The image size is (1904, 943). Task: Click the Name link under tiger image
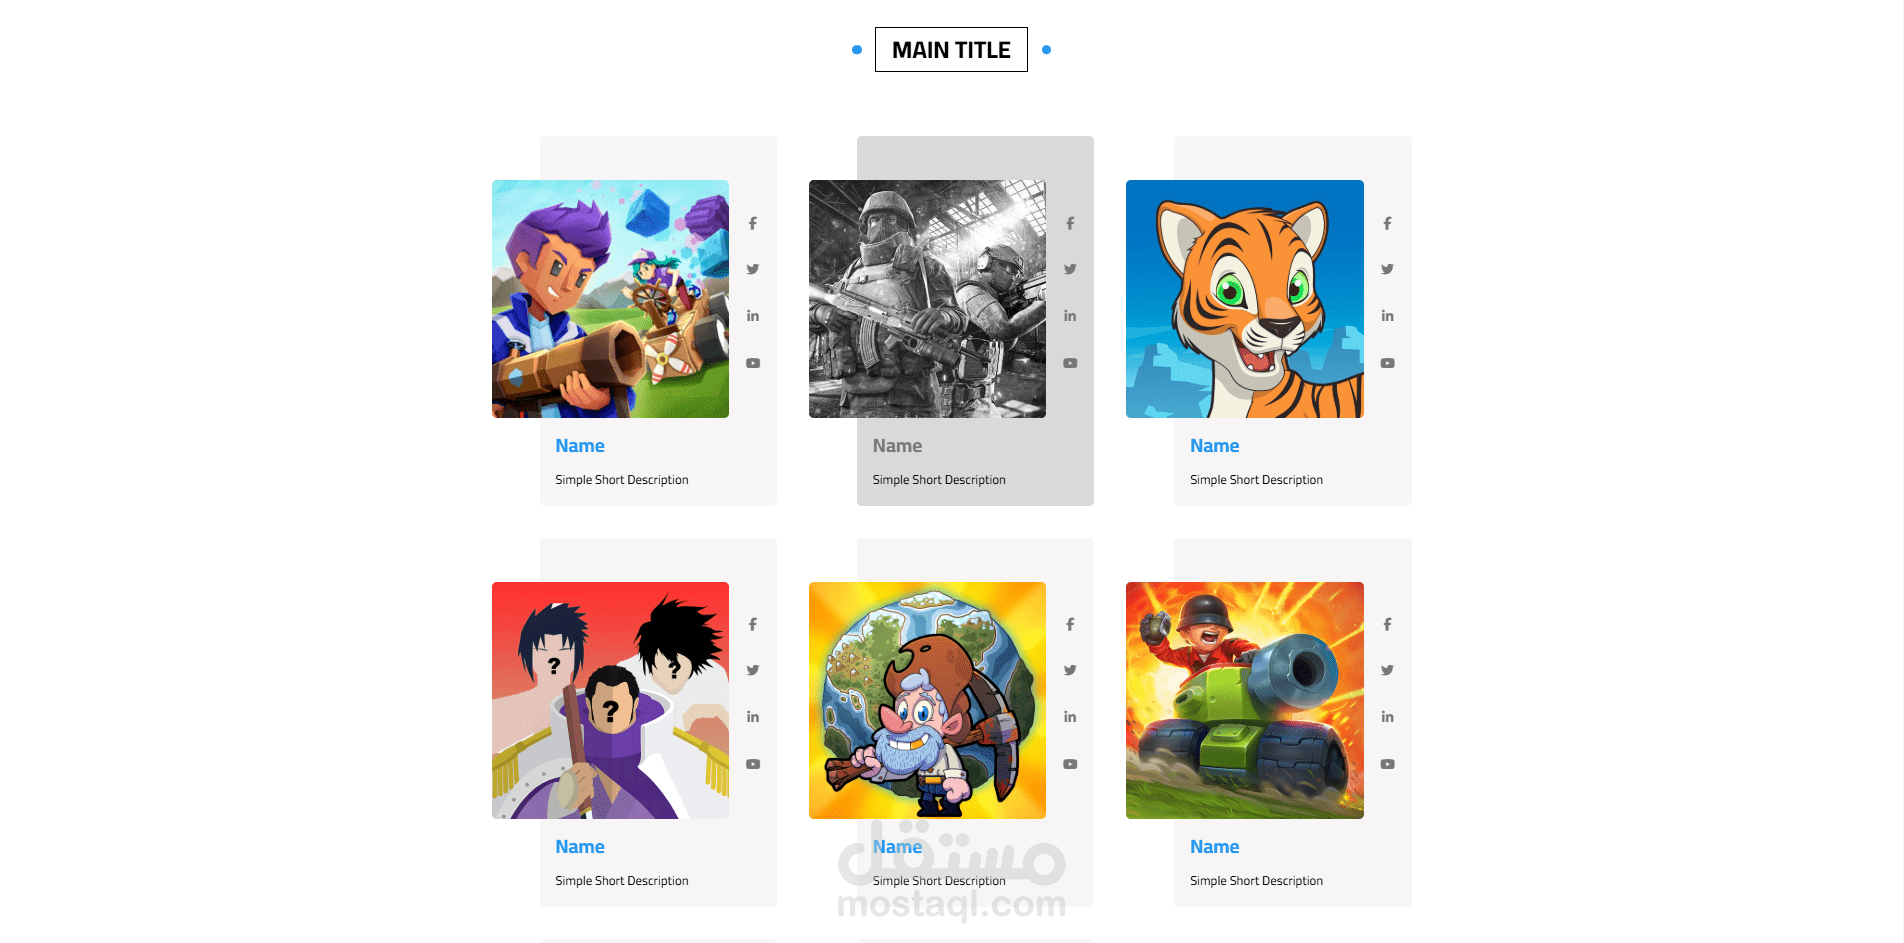[x=1214, y=446]
